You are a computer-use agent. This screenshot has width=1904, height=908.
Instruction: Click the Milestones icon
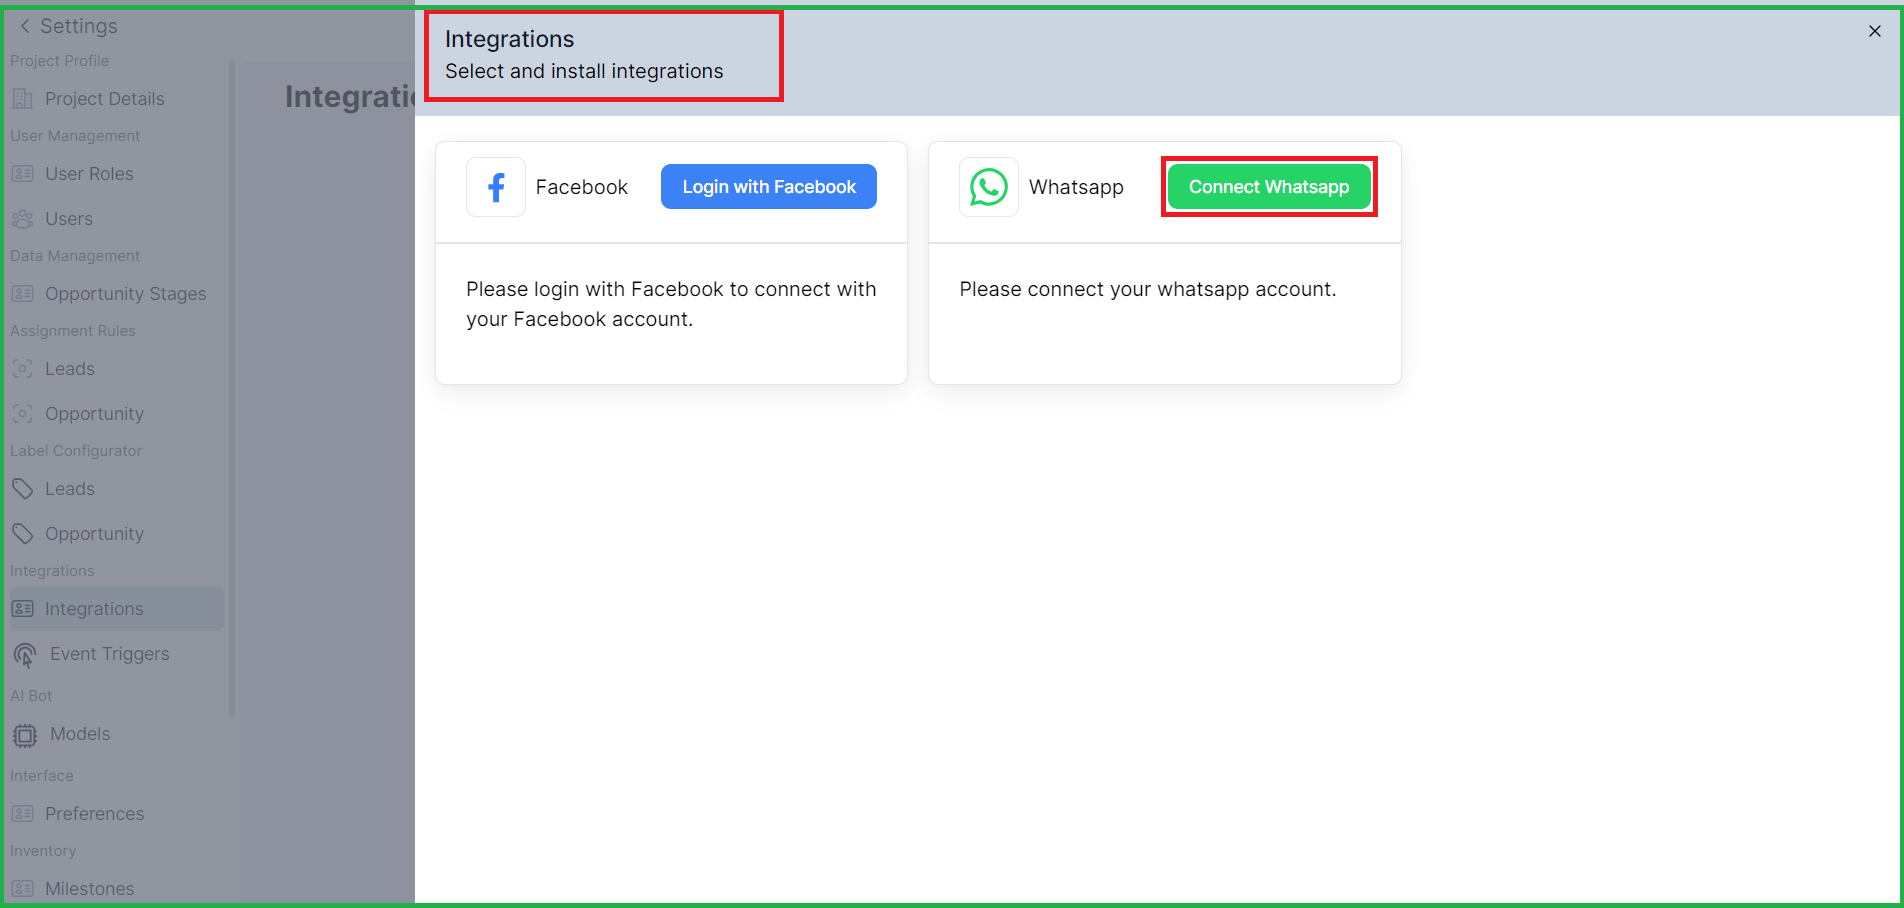[23, 889]
